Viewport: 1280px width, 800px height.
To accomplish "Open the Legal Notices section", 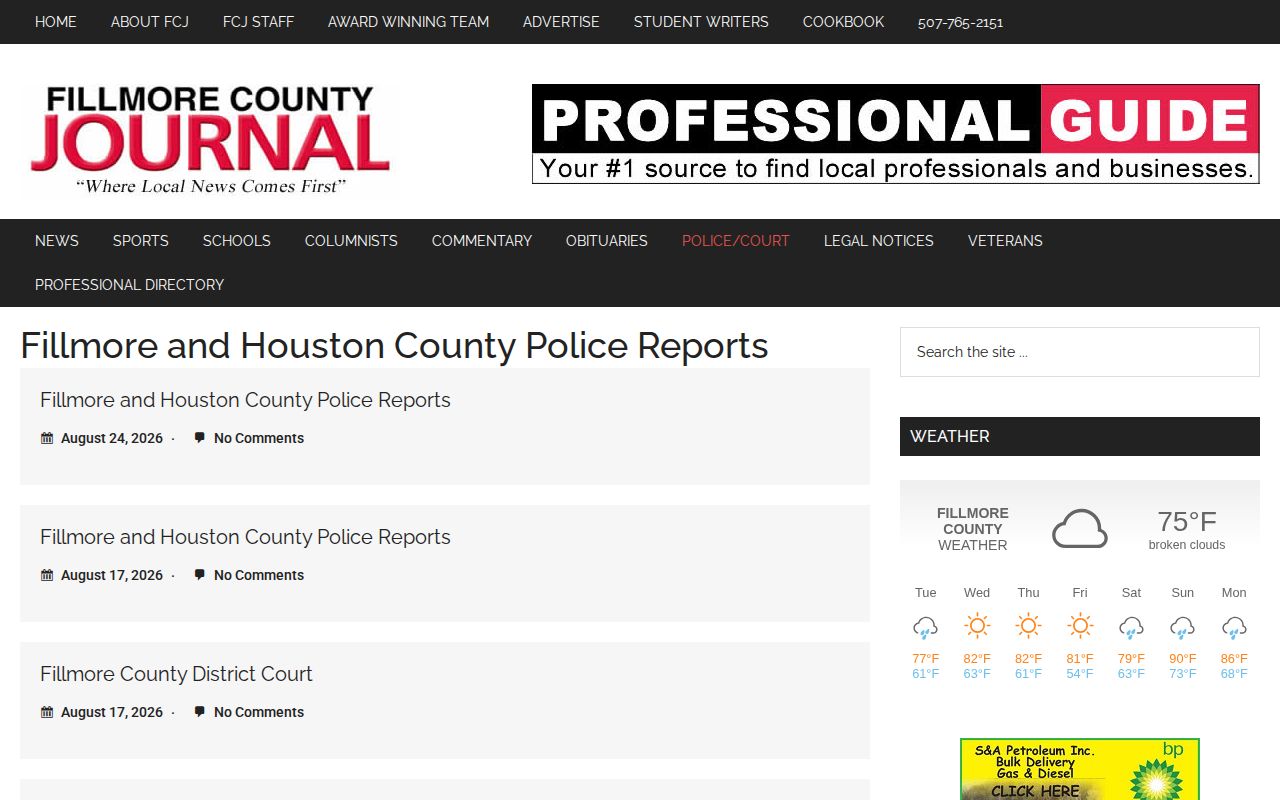I will [879, 241].
